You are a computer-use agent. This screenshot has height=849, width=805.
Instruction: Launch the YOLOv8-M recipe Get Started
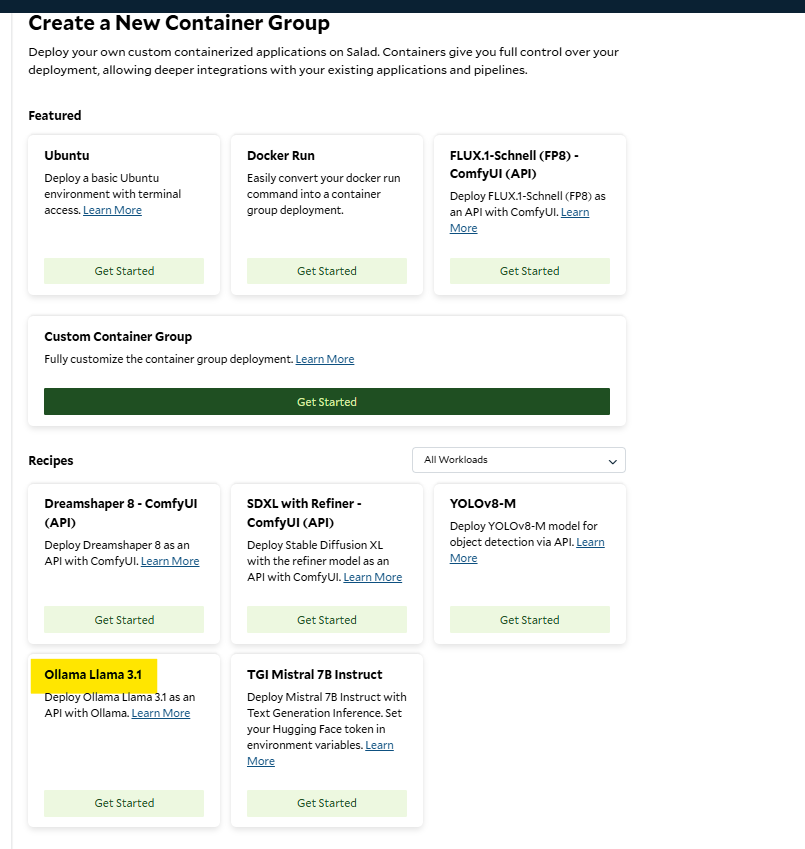[x=529, y=619]
